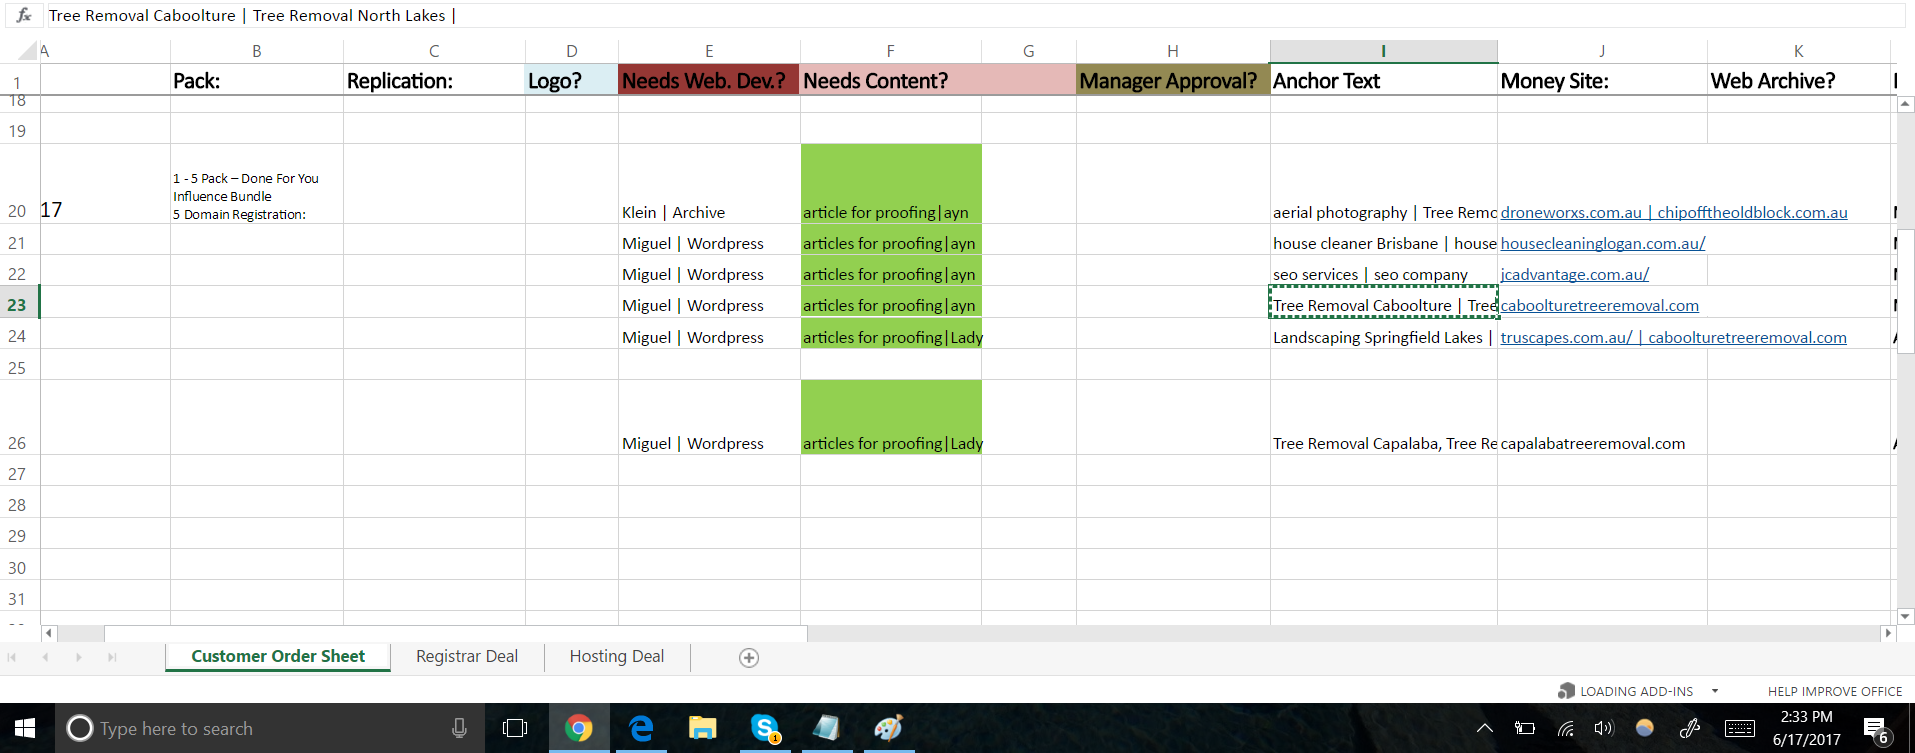Open Skype from the taskbar
The height and width of the screenshot is (753, 1915).
(765, 728)
